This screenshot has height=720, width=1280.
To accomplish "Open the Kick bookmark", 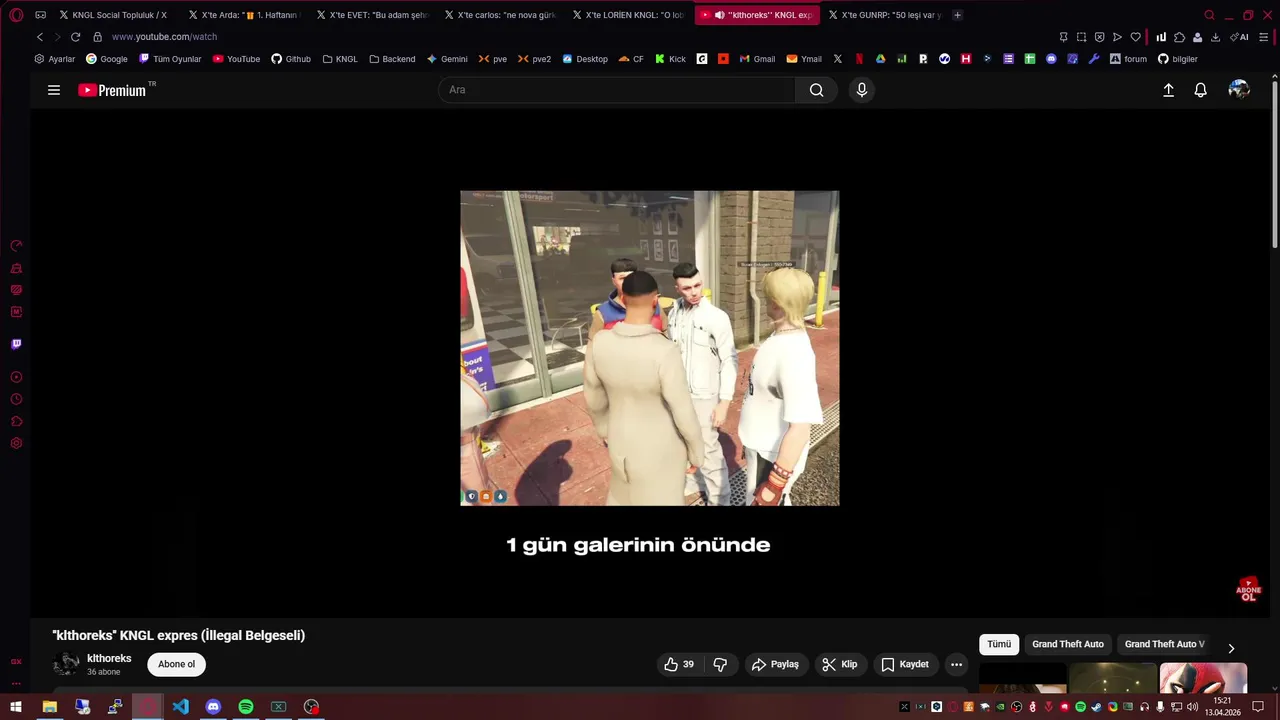I will [x=670, y=59].
